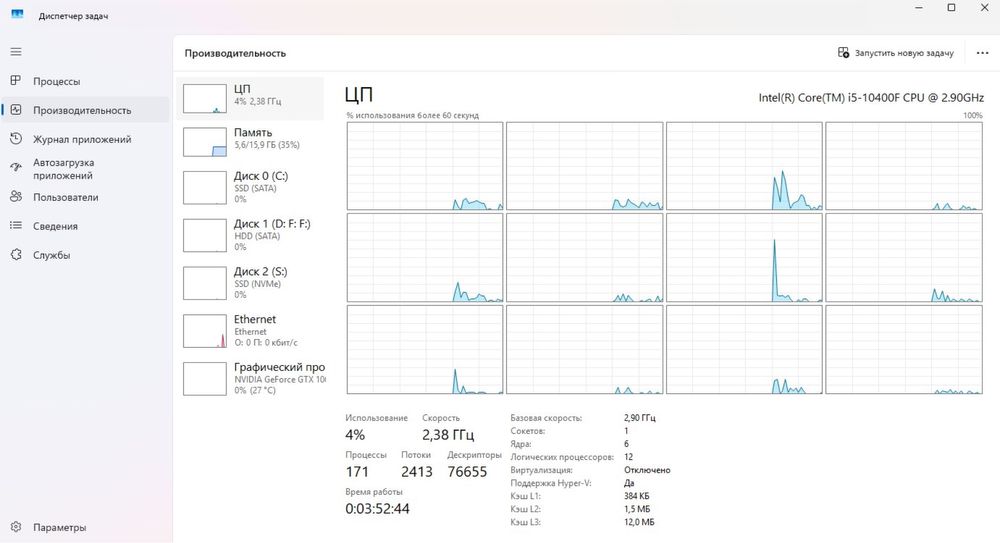Open the Службы page
1000x543 pixels.
pos(52,255)
